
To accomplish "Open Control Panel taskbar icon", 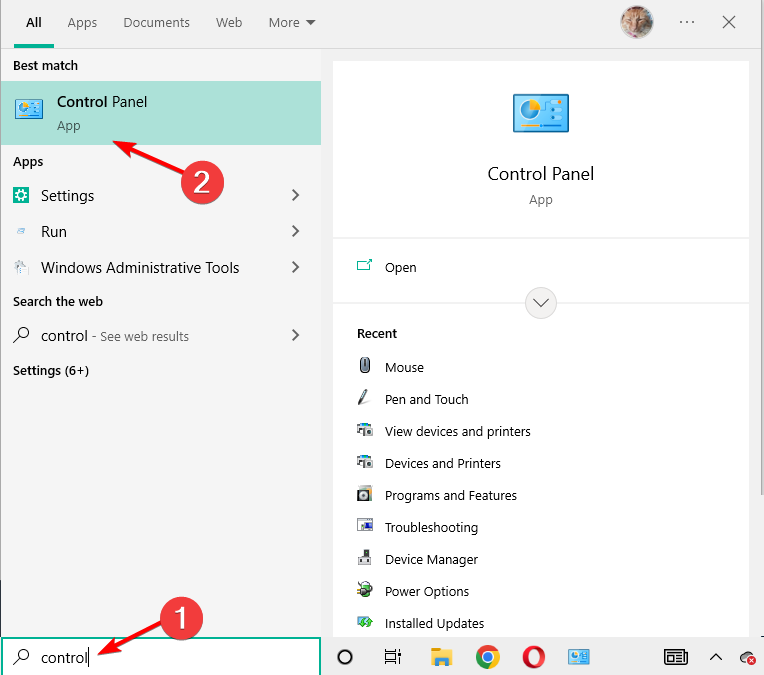I will pyautogui.click(x=579, y=657).
